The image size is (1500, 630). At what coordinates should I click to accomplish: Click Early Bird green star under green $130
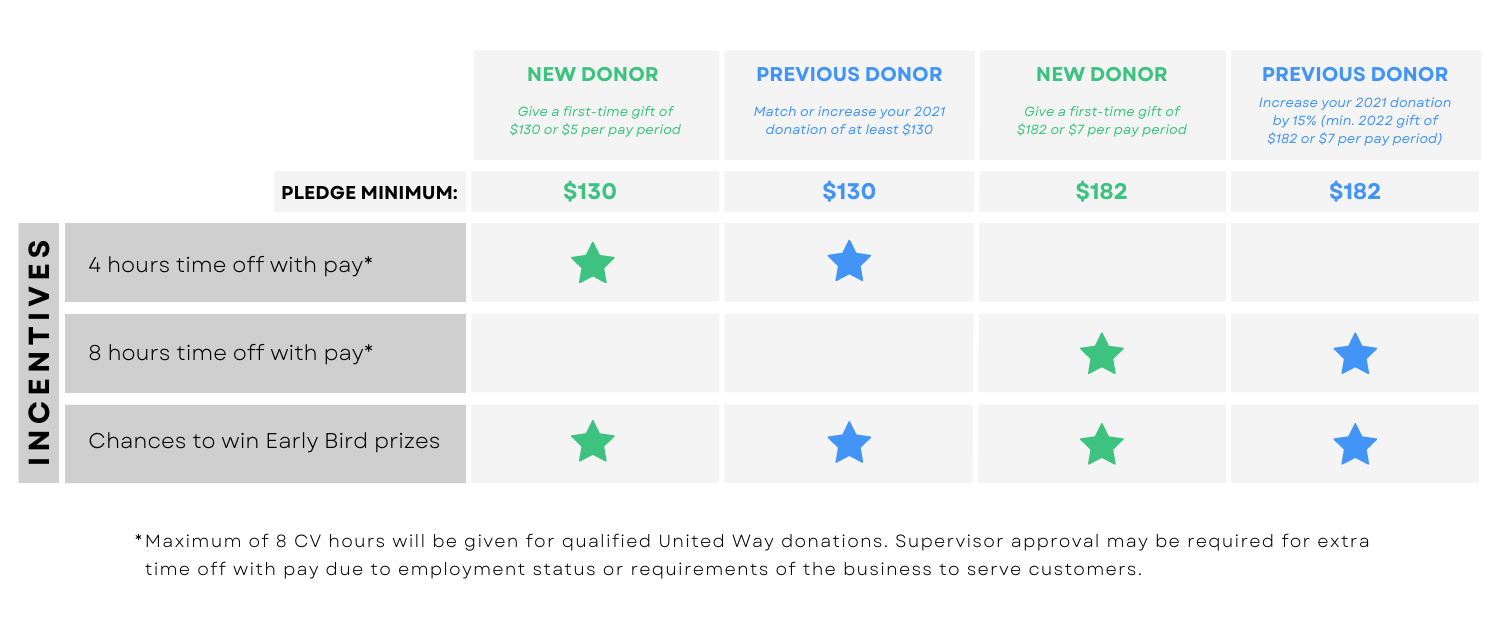pos(593,442)
